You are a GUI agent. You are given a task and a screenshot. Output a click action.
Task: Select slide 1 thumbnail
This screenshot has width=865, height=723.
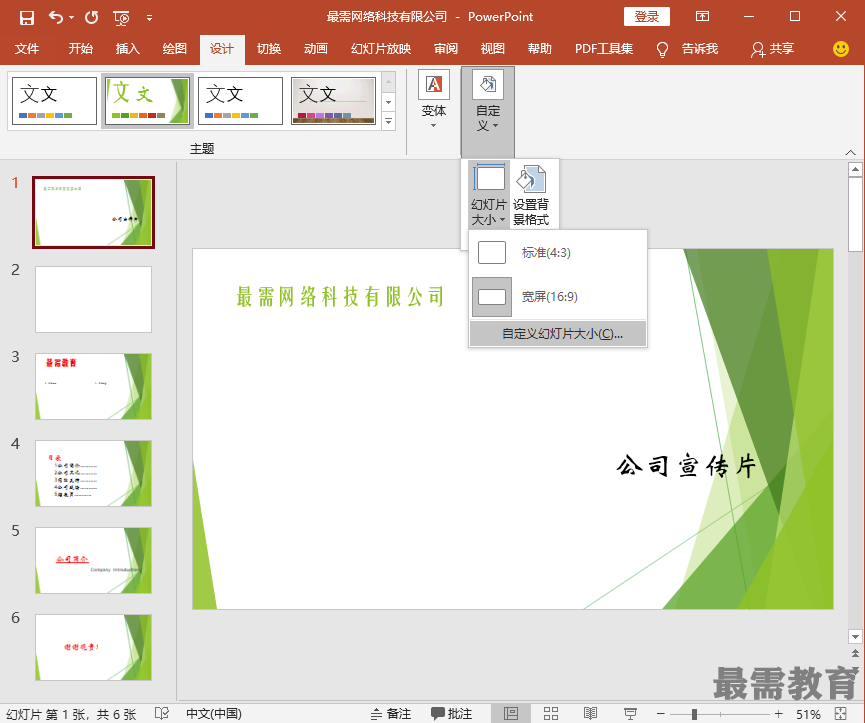tap(93, 212)
